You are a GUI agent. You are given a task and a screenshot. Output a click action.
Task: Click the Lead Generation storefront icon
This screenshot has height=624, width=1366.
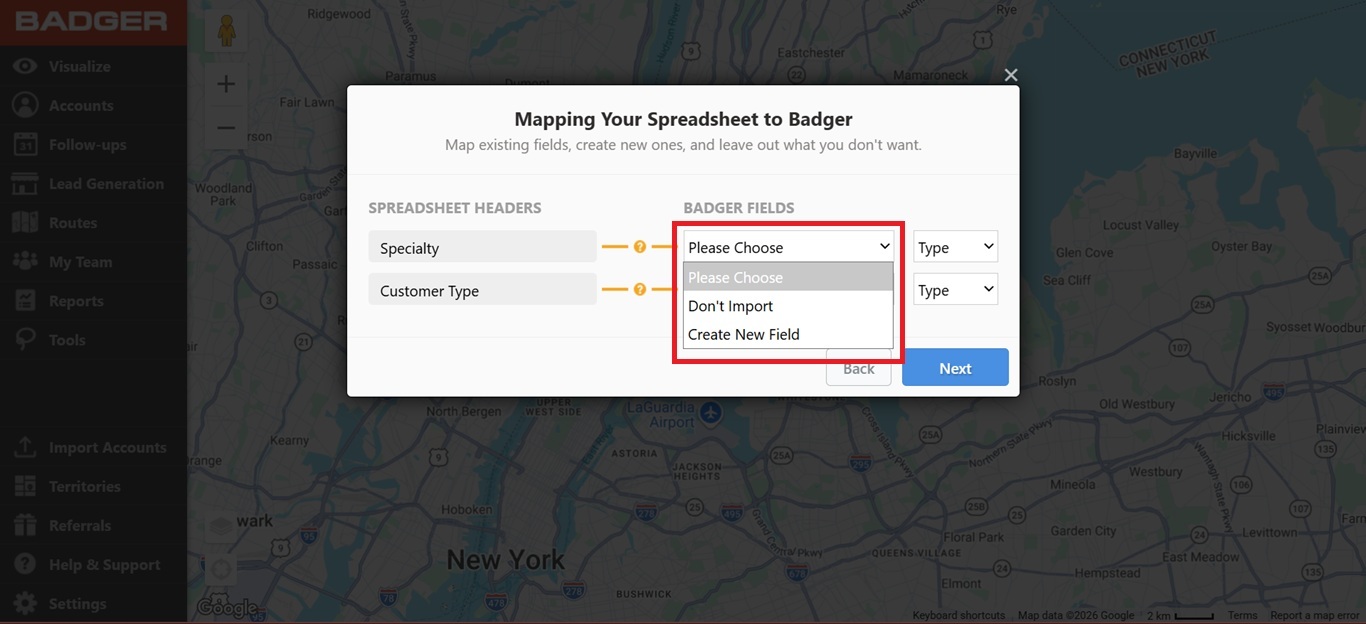pos(25,183)
